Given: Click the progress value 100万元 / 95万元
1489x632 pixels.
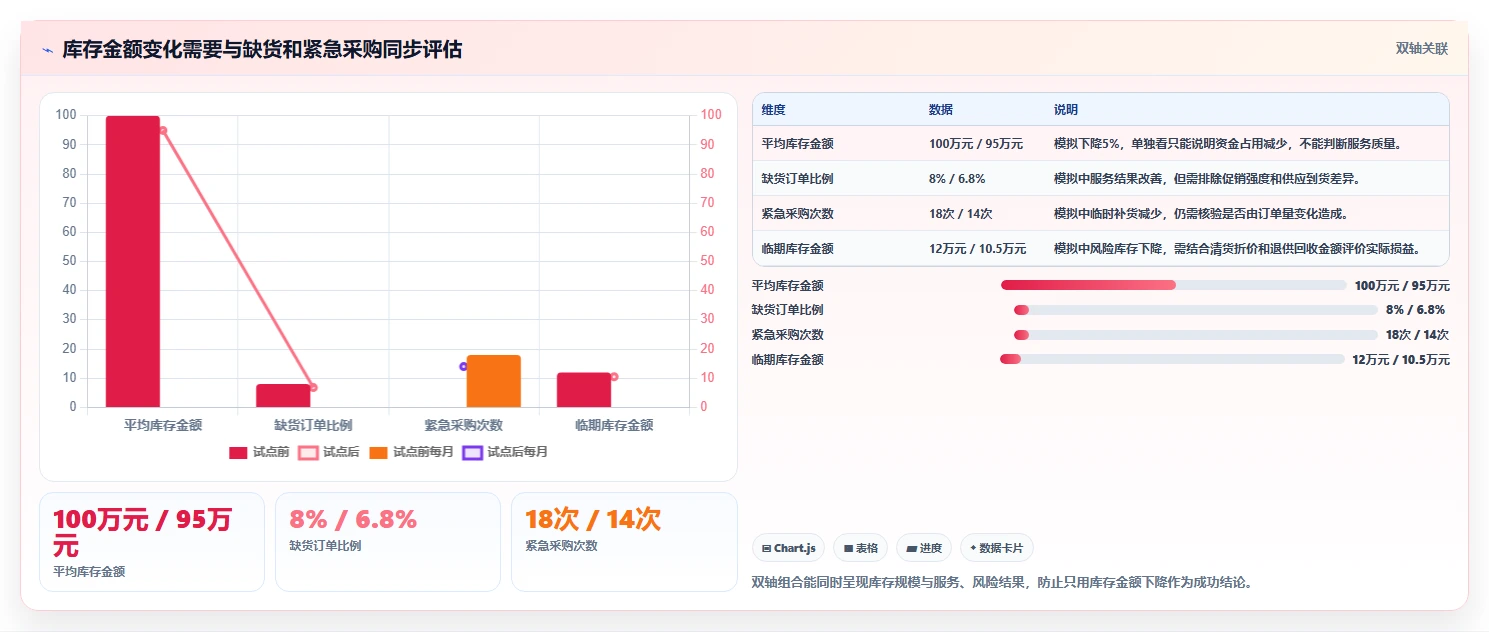Looking at the screenshot, I should pyautogui.click(x=1402, y=285).
